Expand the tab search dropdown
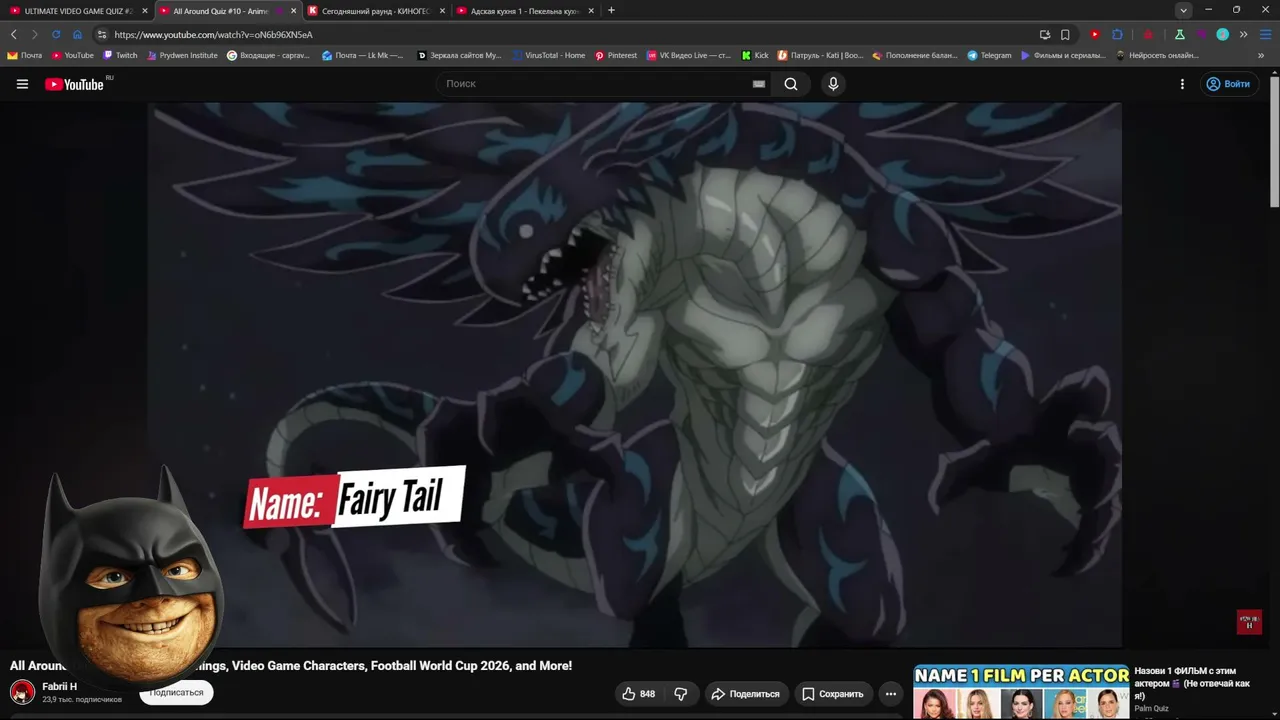This screenshot has width=1280, height=720. 1183,10
